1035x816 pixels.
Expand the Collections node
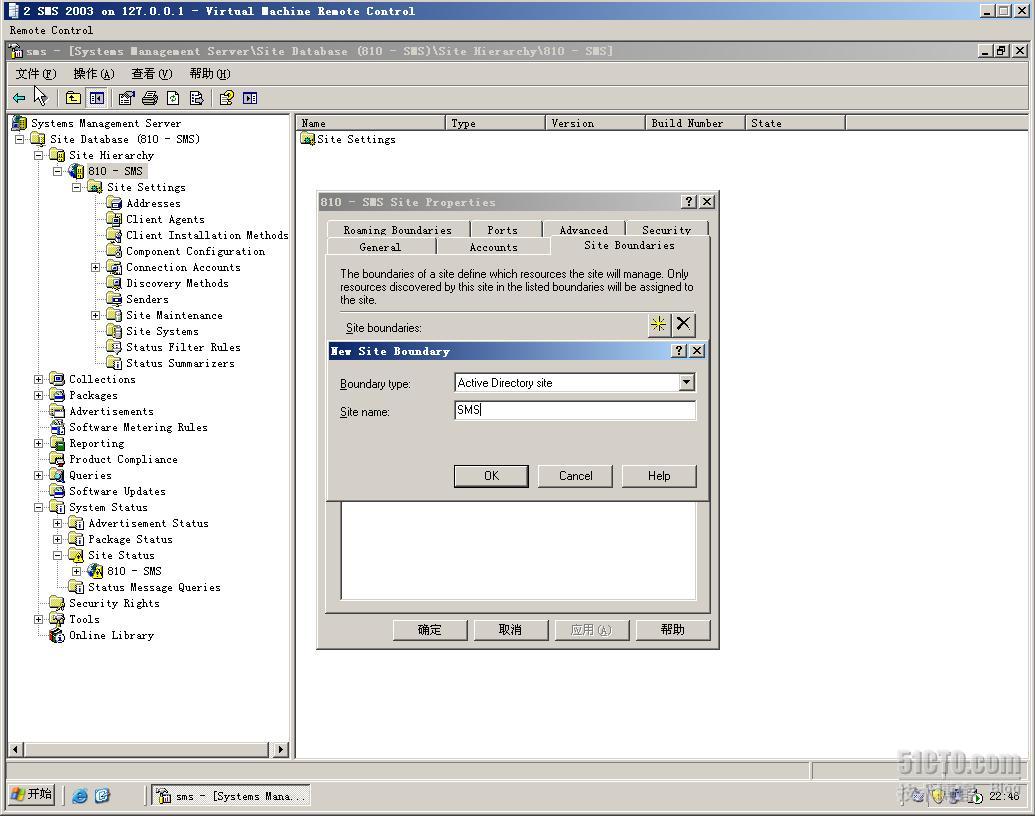[39, 380]
